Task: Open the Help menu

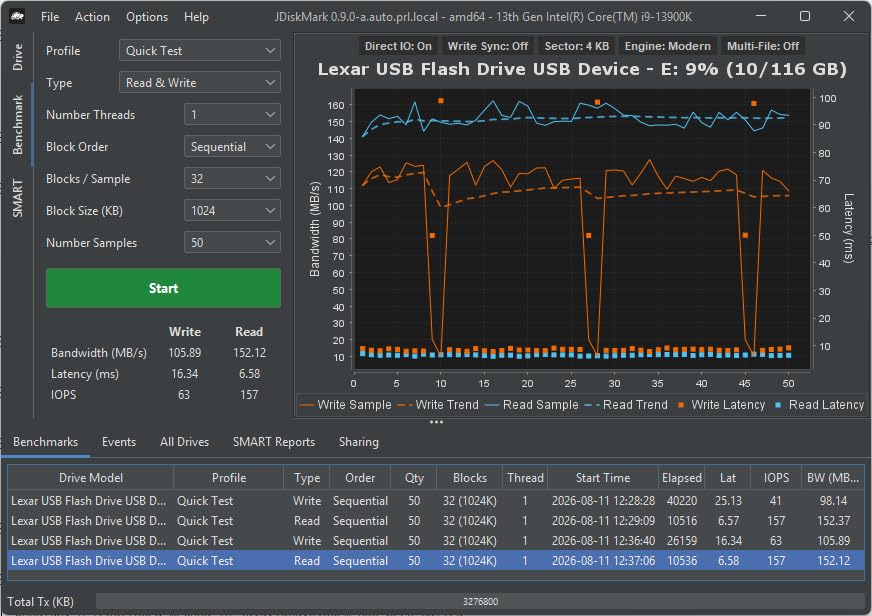Action: 196,17
